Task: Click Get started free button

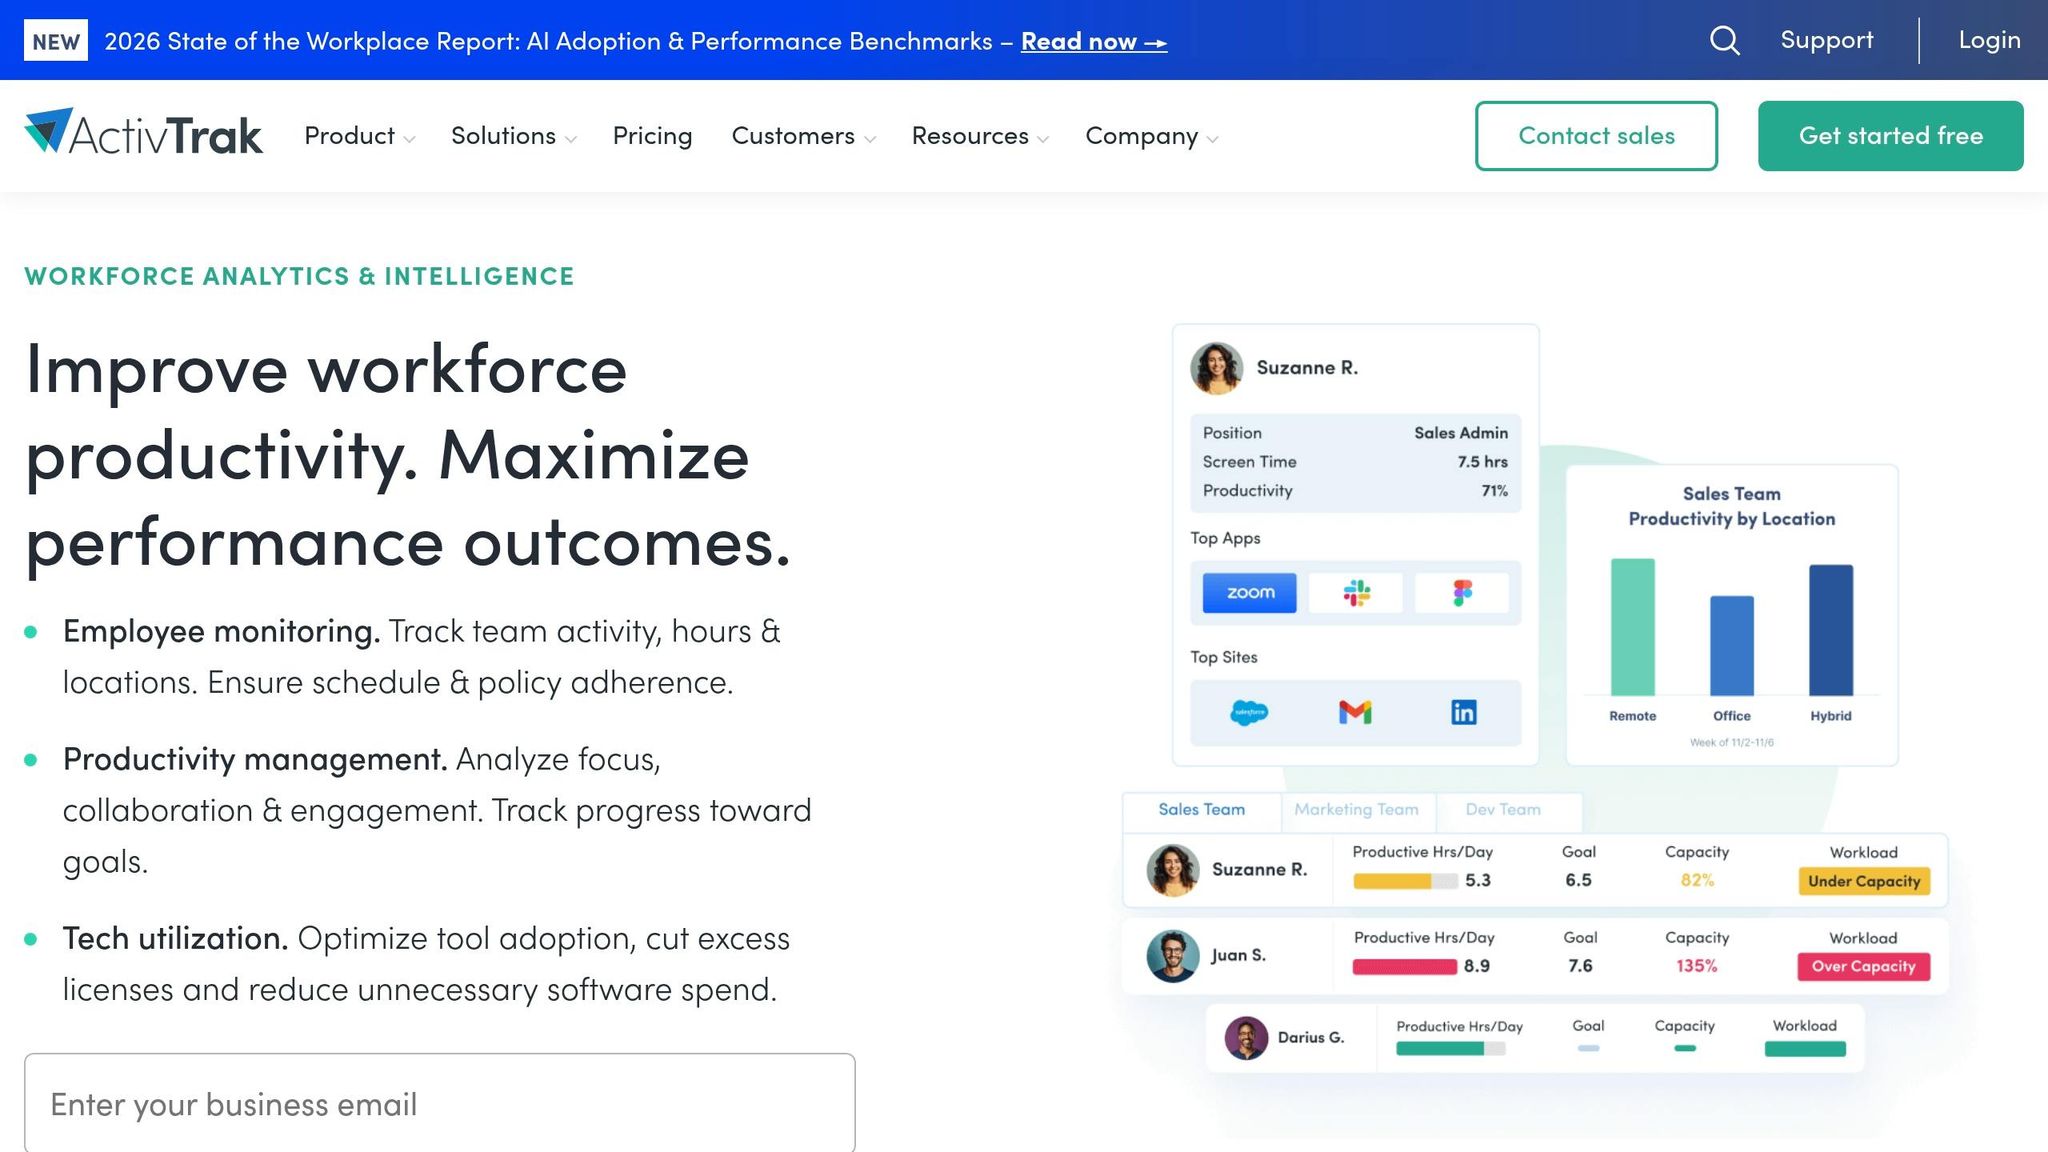Action: (1890, 136)
